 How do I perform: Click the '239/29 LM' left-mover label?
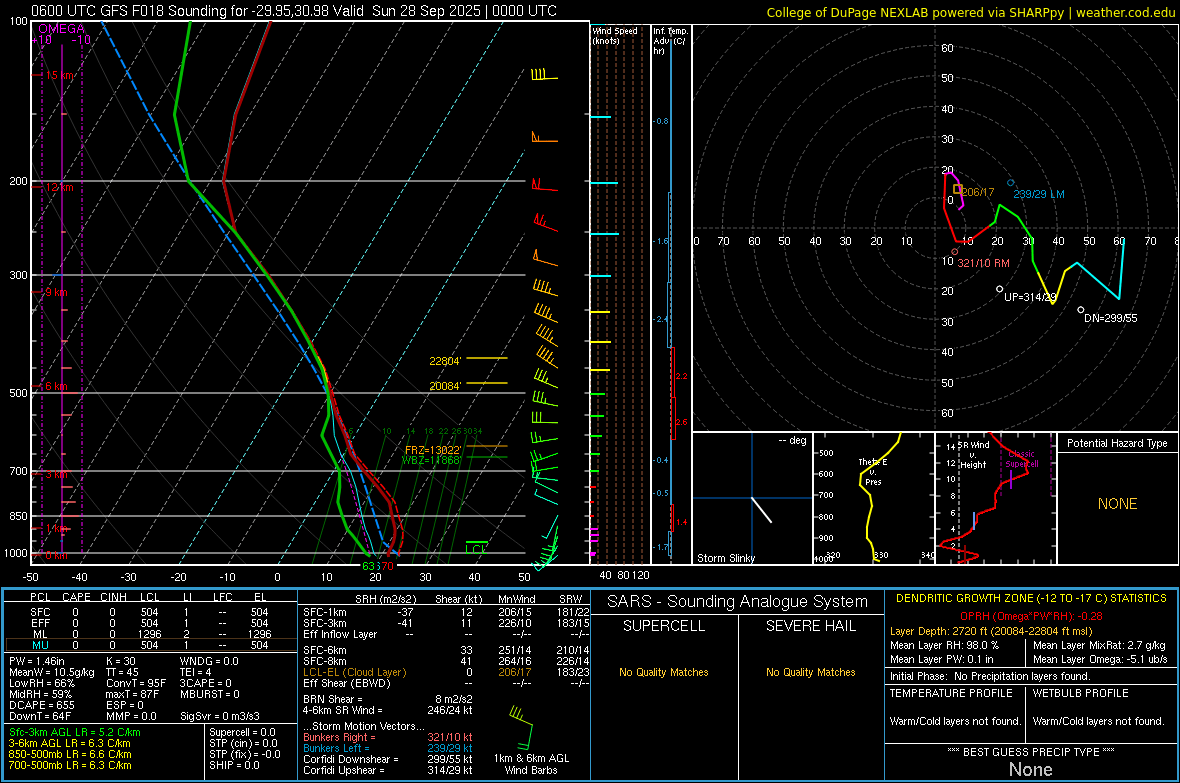pyautogui.click(x=1039, y=194)
